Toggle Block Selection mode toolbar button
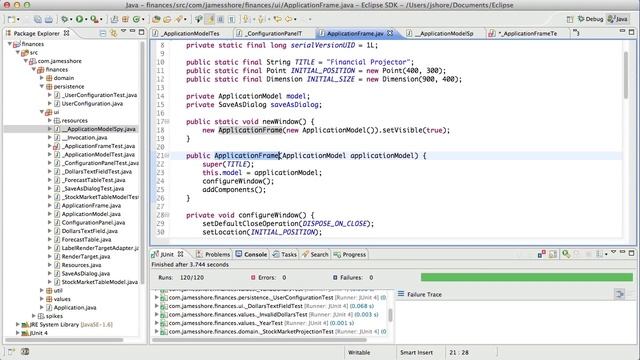The image size is (640, 360). point(220,19)
